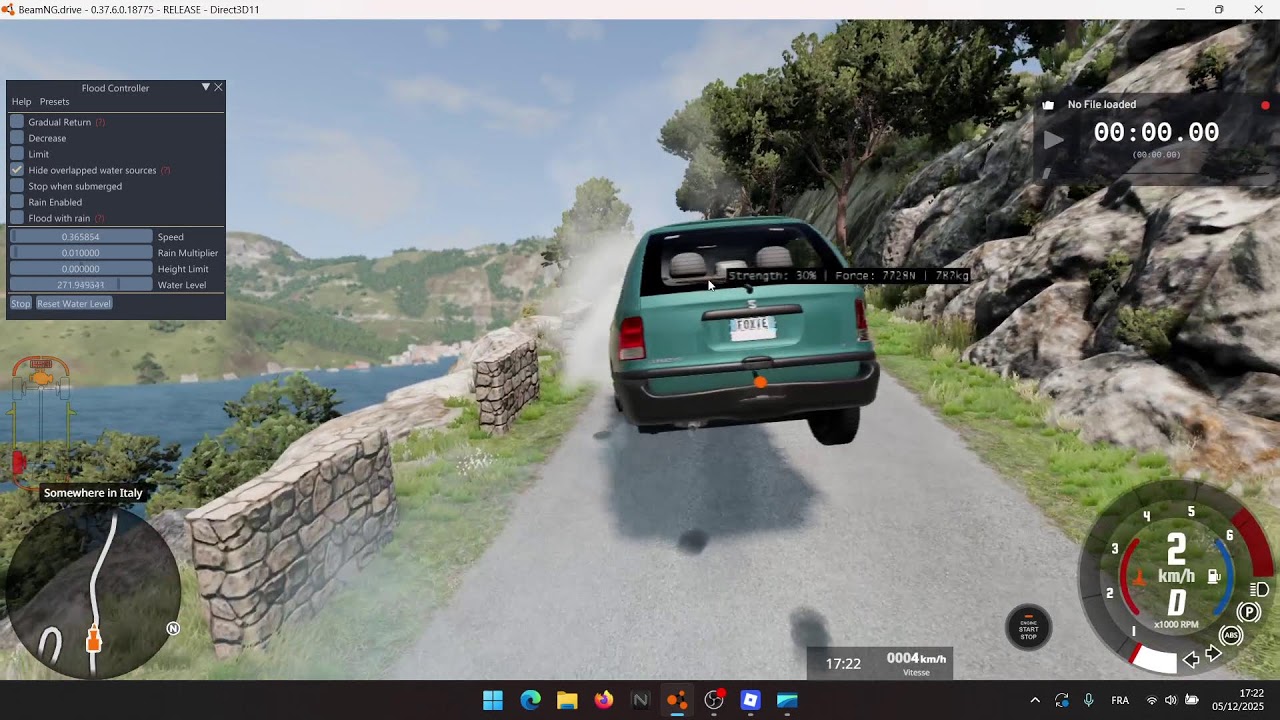
Task: Open Microsoft Edge from the taskbar
Action: click(530, 700)
